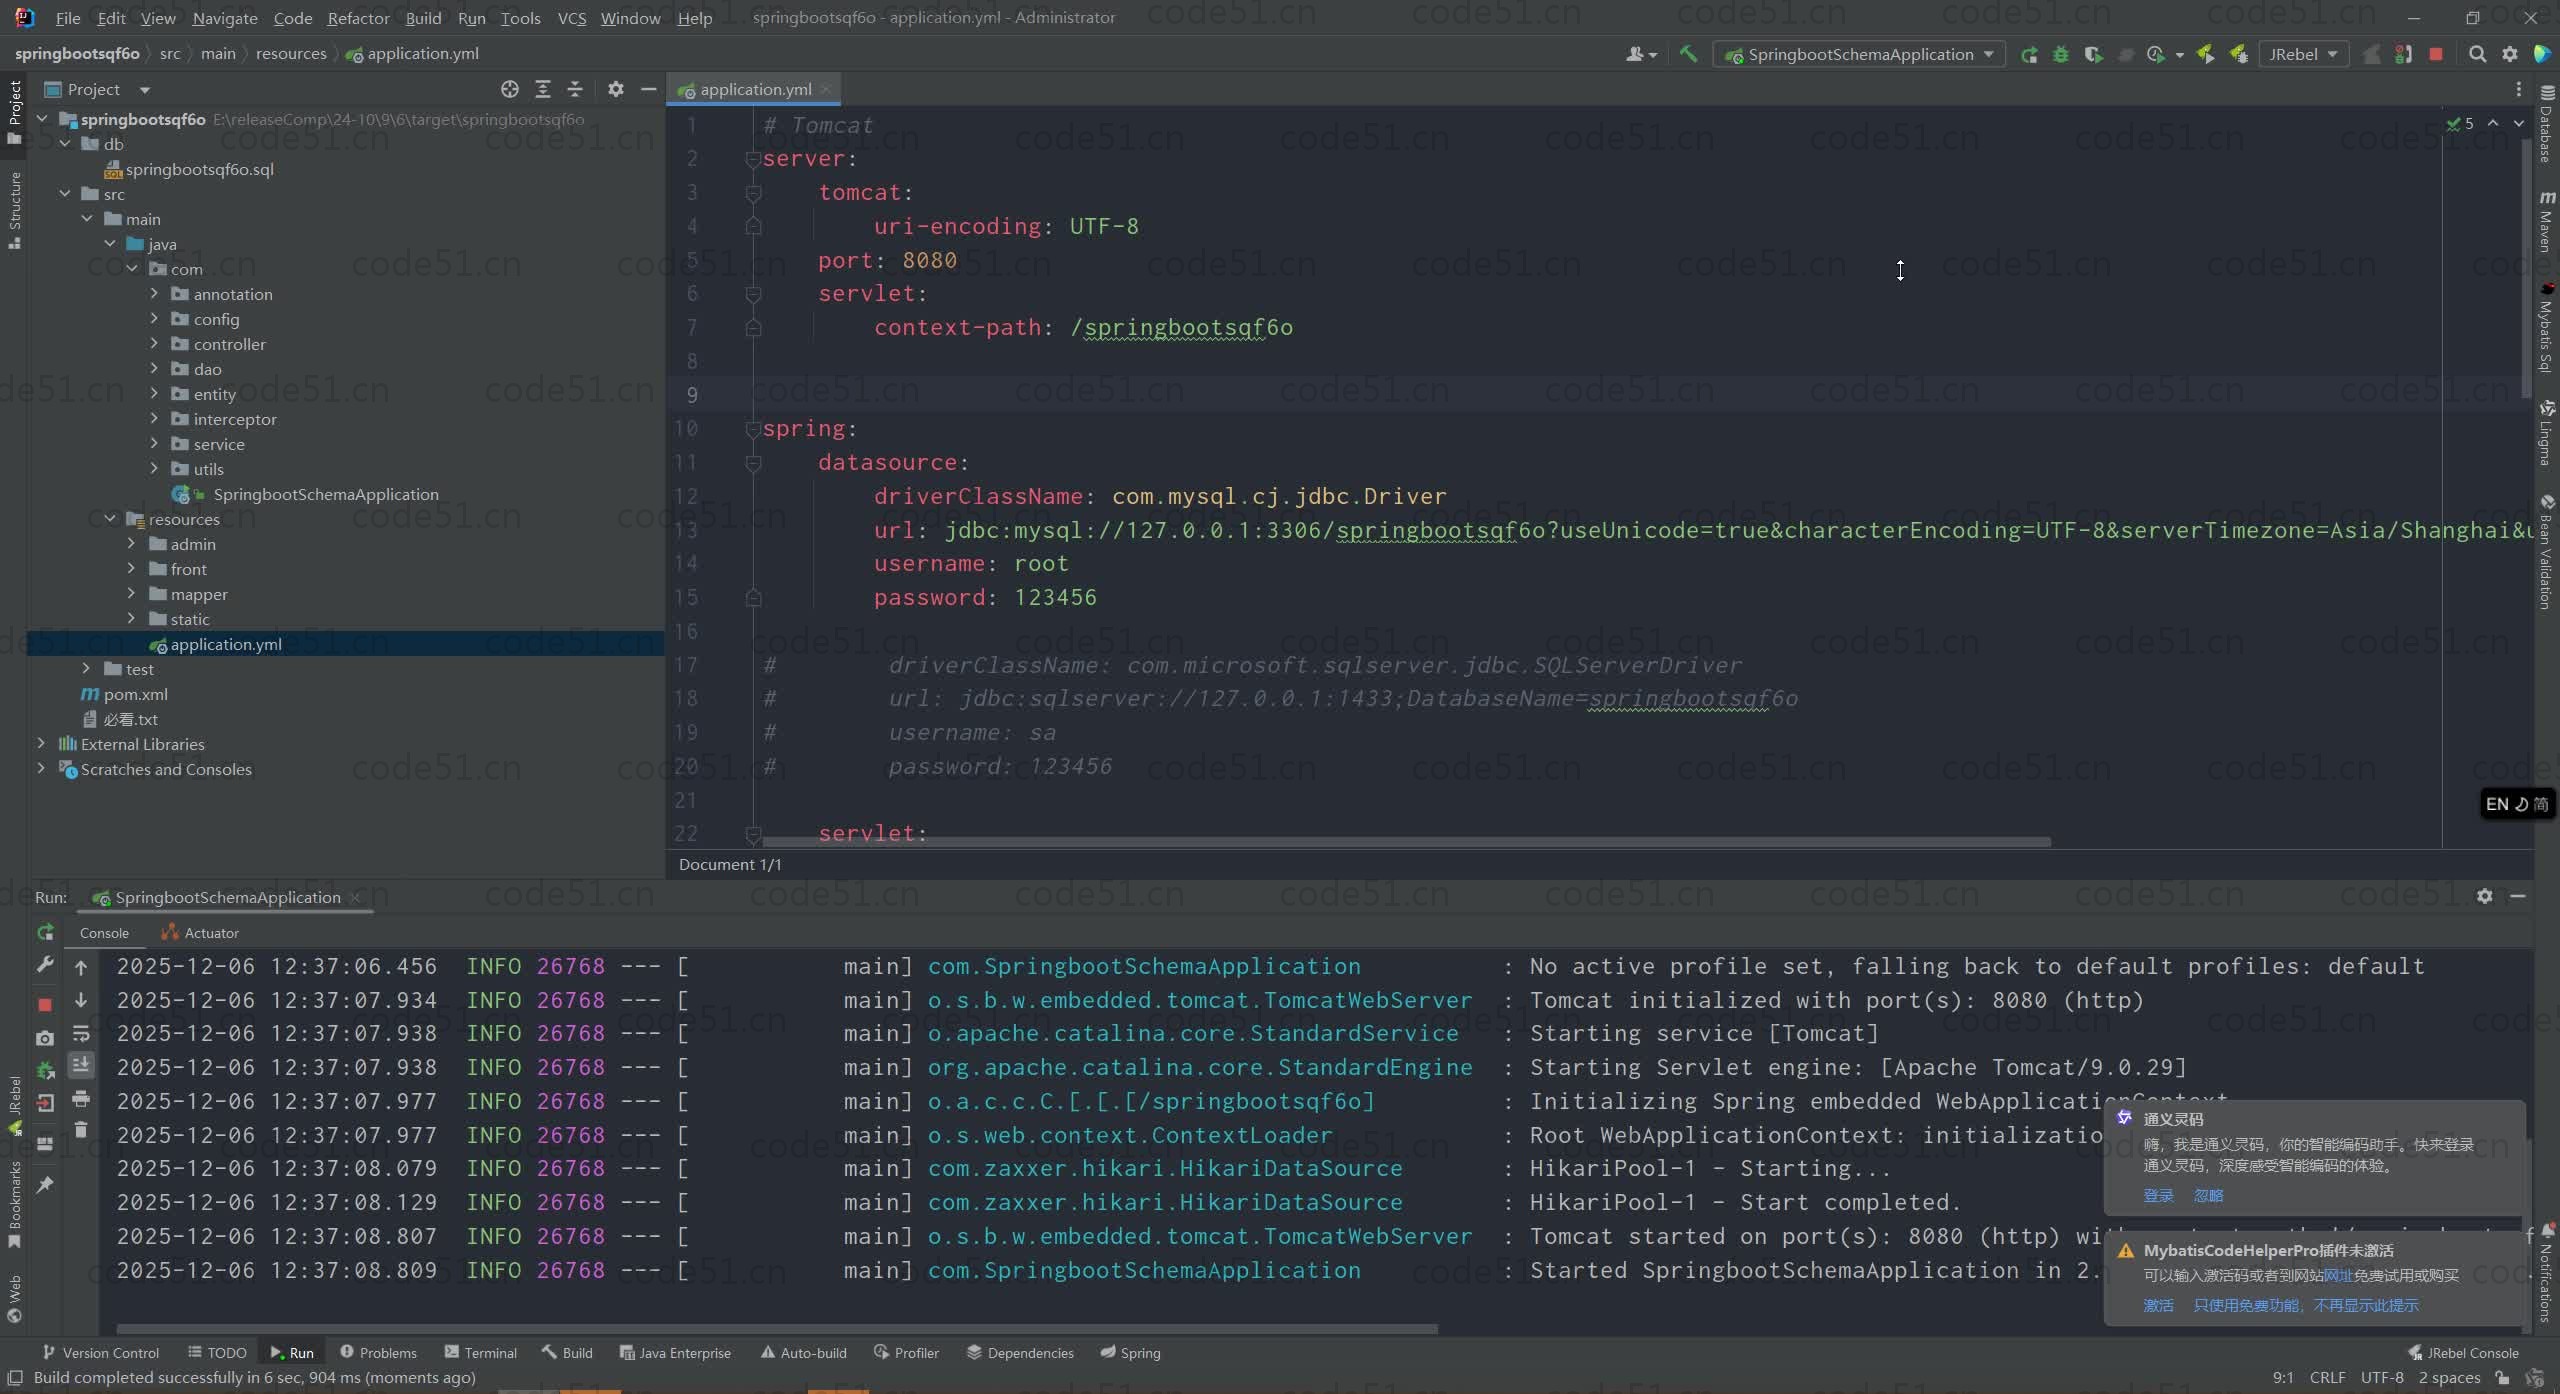Click 登录 link in Tongyi Lingma popup

point(2158,1195)
